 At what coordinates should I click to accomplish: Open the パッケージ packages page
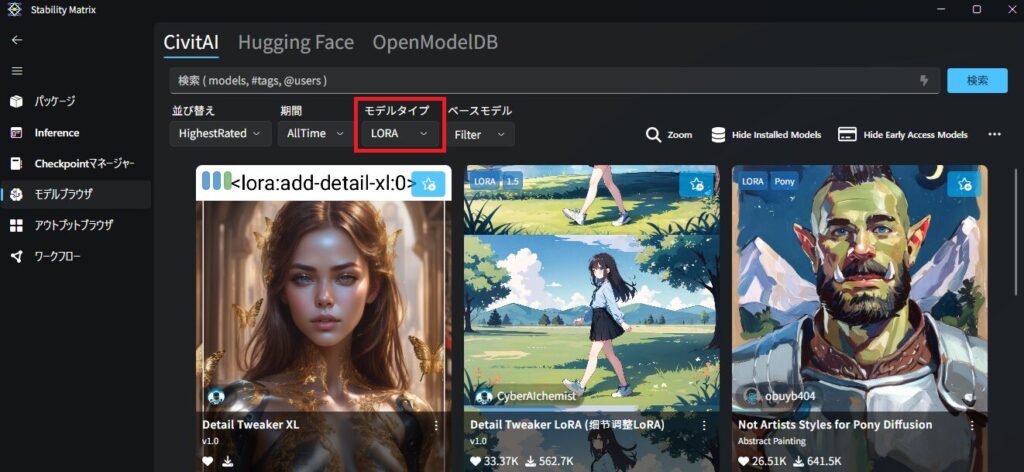point(55,102)
